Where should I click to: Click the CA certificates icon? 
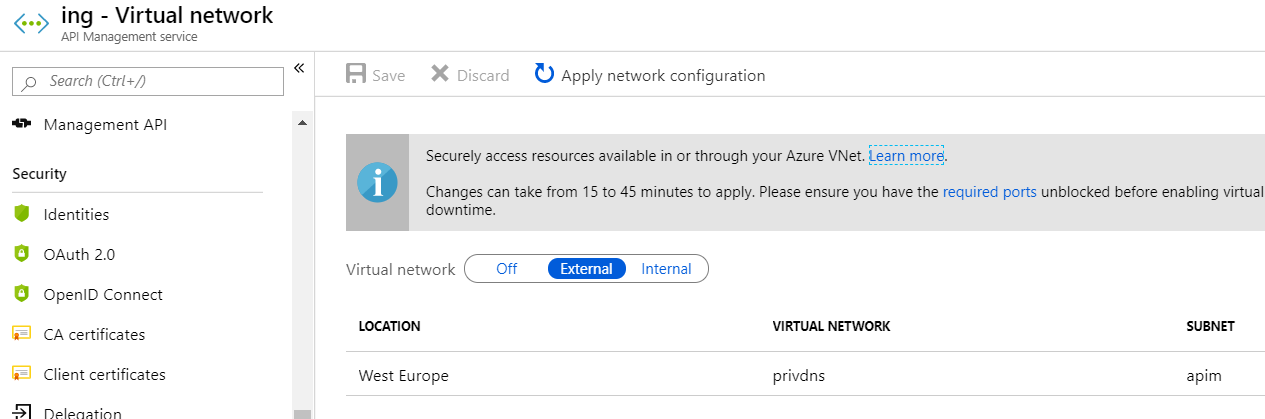click(x=22, y=334)
